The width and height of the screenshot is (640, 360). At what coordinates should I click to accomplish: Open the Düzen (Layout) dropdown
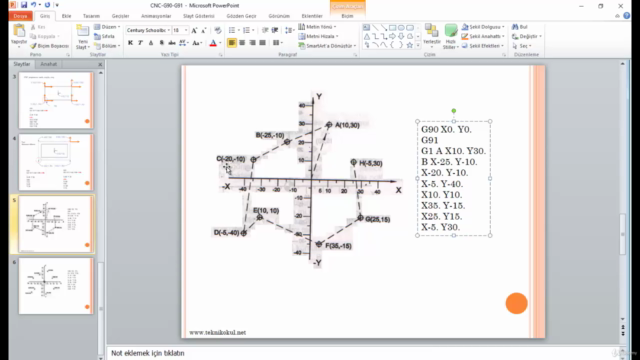[x=107, y=27]
